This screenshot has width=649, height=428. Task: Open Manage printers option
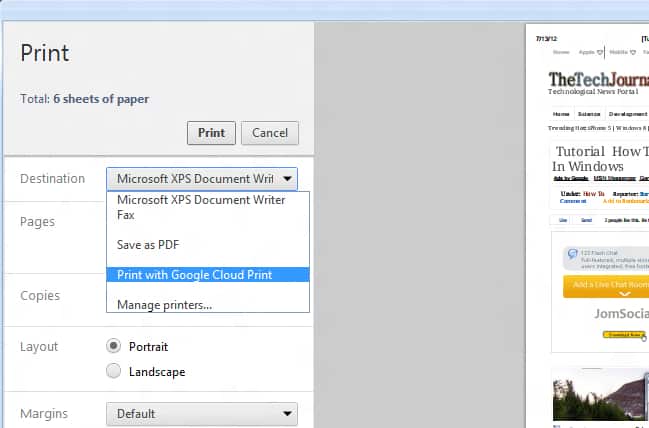pyautogui.click(x=164, y=304)
